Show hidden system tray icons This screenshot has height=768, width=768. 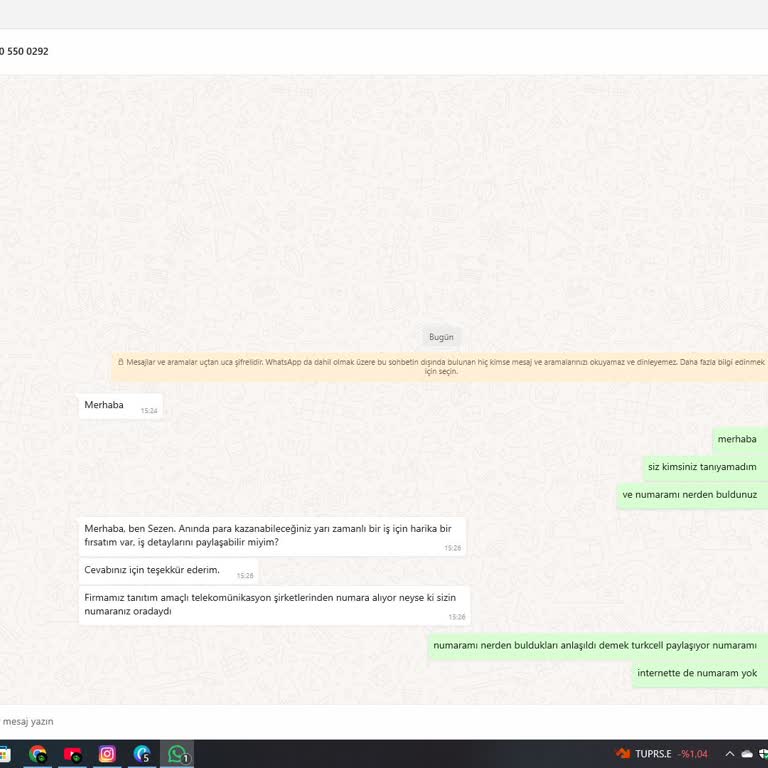pos(730,754)
